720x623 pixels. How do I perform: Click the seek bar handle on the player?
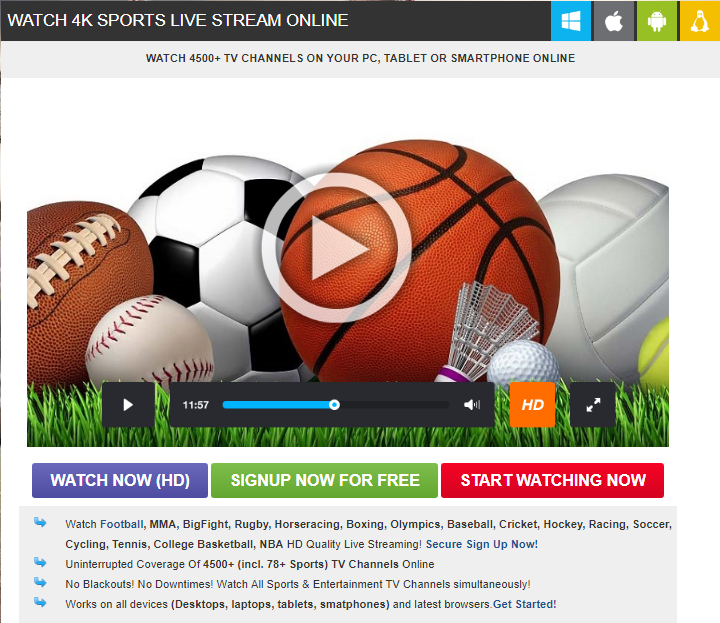[334, 405]
